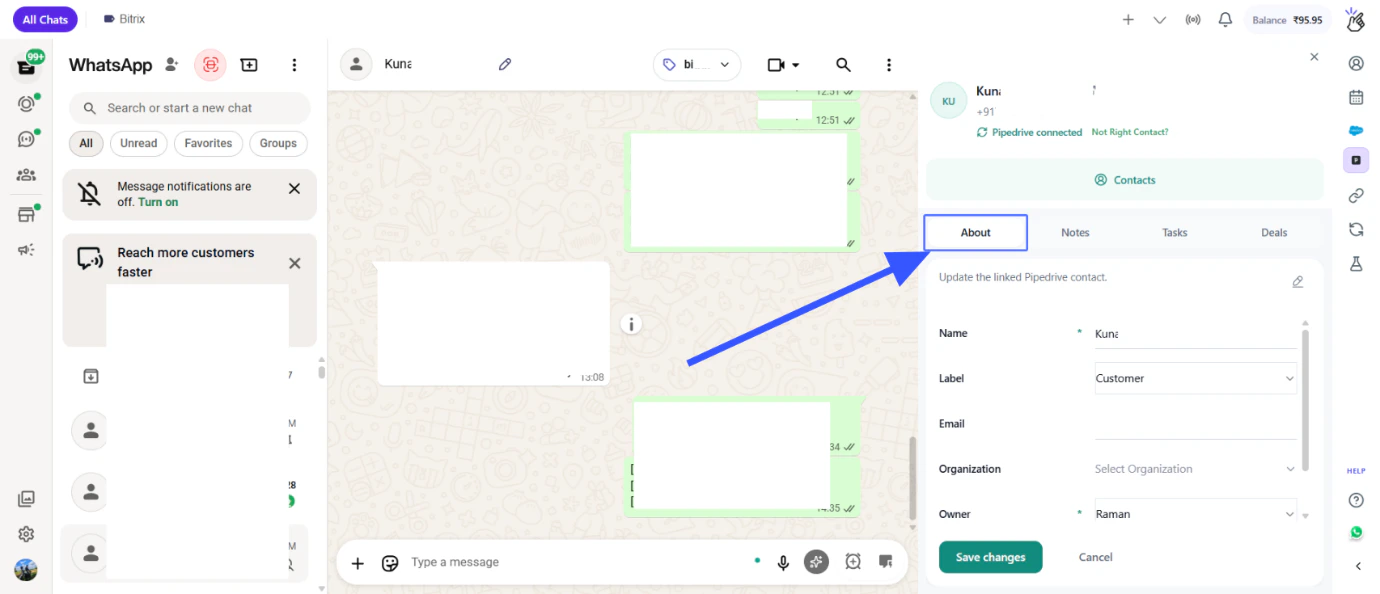The height and width of the screenshot is (594, 1380).
Task: Open the notifications bell in top bar
Action: [1225, 19]
